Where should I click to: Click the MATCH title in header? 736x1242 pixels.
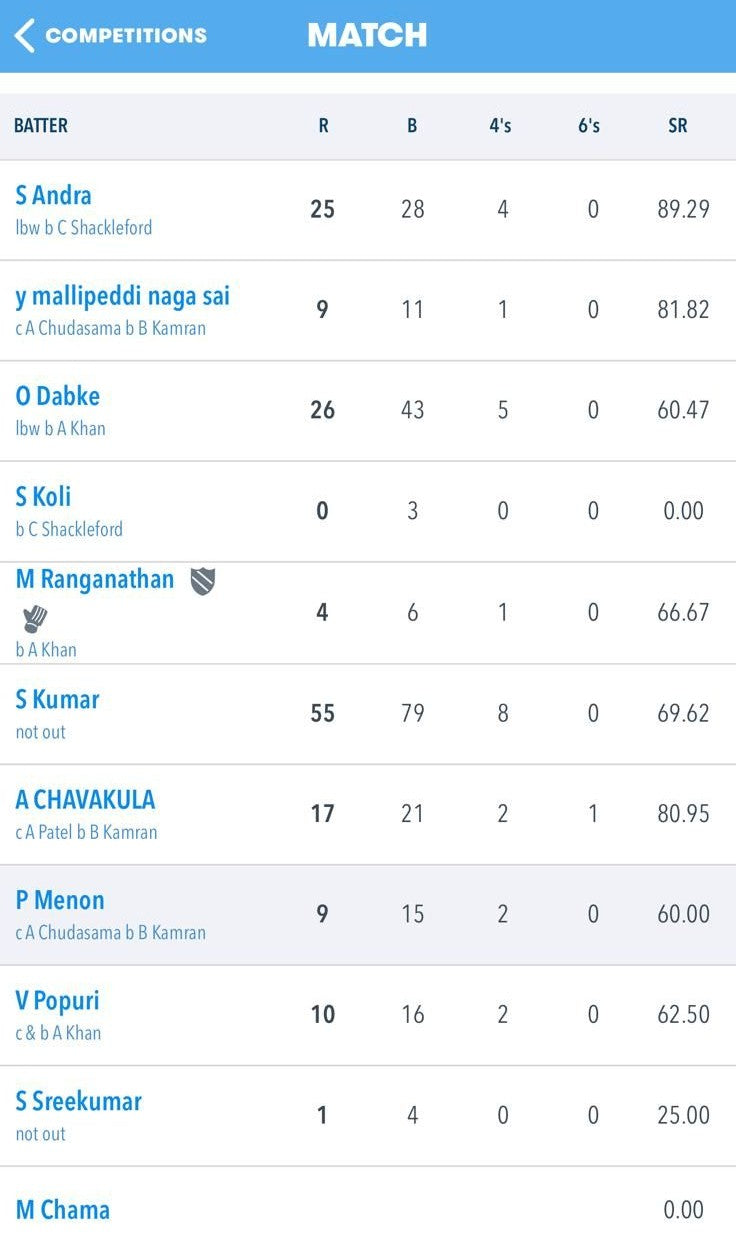point(367,36)
